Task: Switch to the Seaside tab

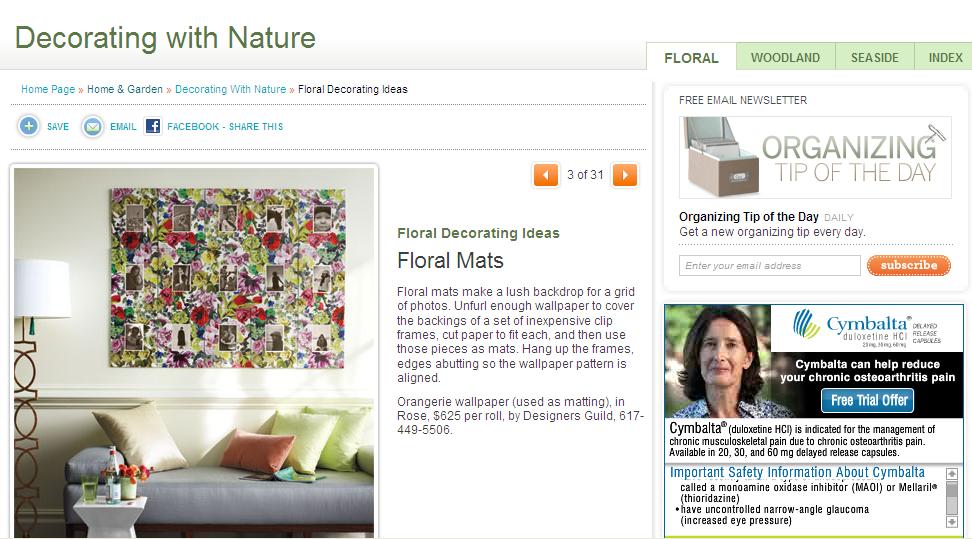Action: tap(875, 58)
